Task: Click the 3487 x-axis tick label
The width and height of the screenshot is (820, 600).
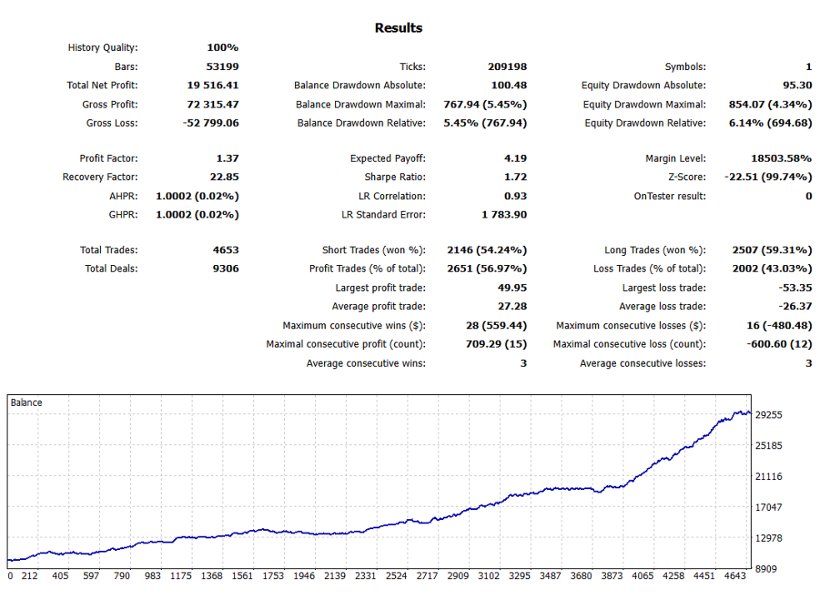Action: 550,576
